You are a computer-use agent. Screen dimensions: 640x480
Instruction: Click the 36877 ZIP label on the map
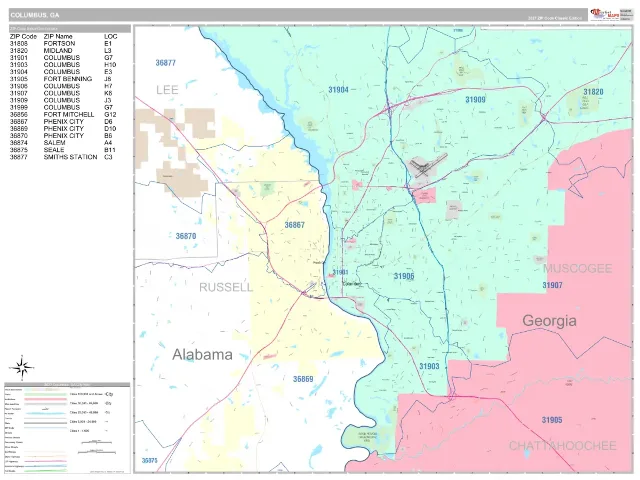pyautogui.click(x=165, y=63)
